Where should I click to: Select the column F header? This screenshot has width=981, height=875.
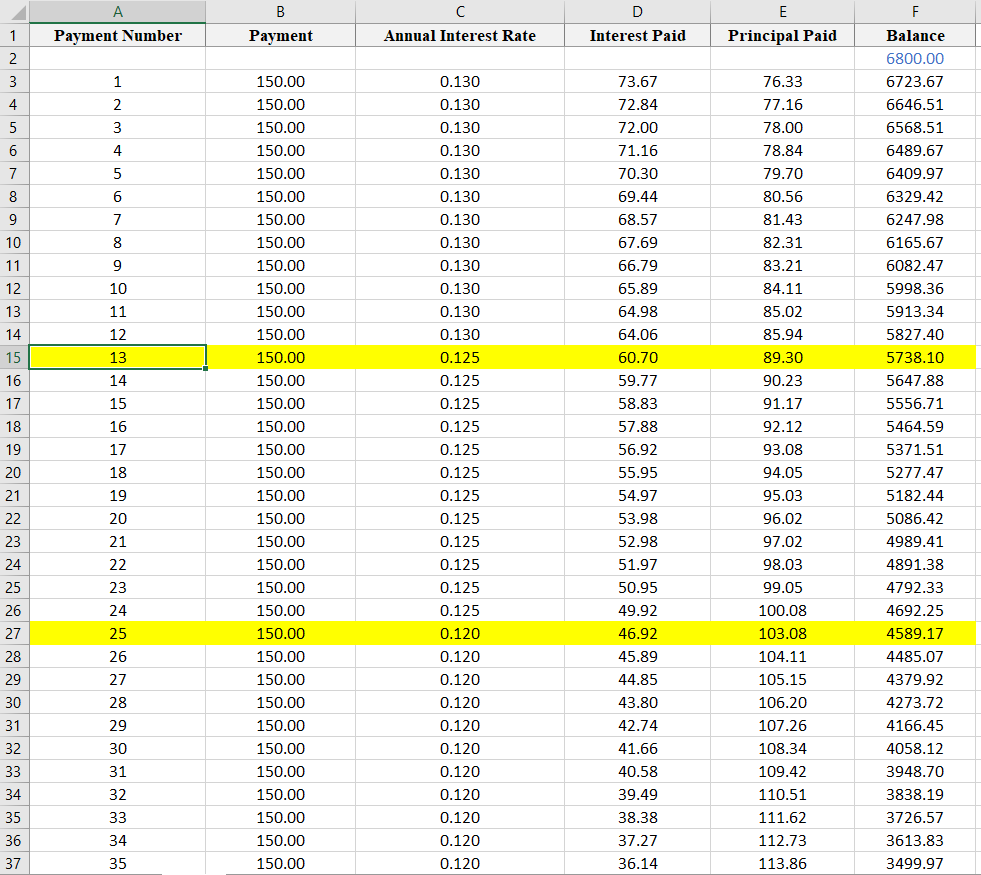point(915,12)
